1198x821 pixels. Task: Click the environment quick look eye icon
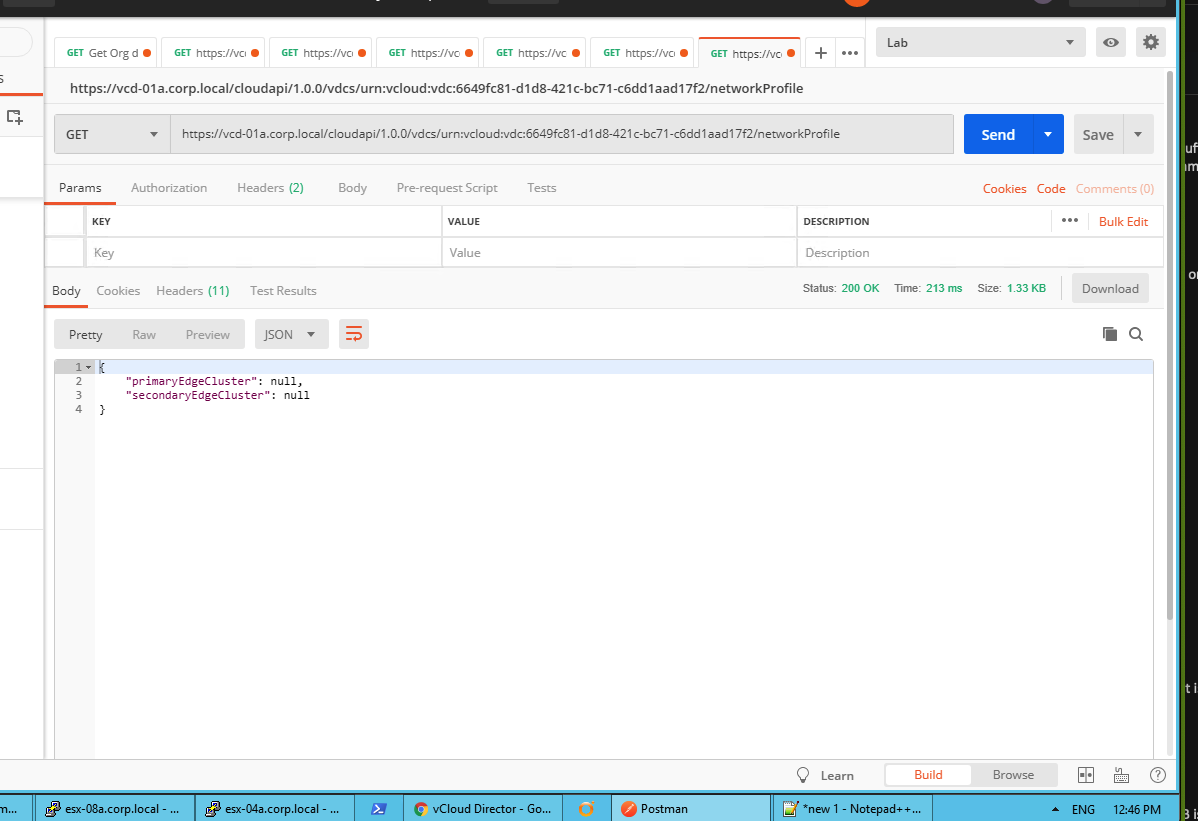click(x=1110, y=43)
